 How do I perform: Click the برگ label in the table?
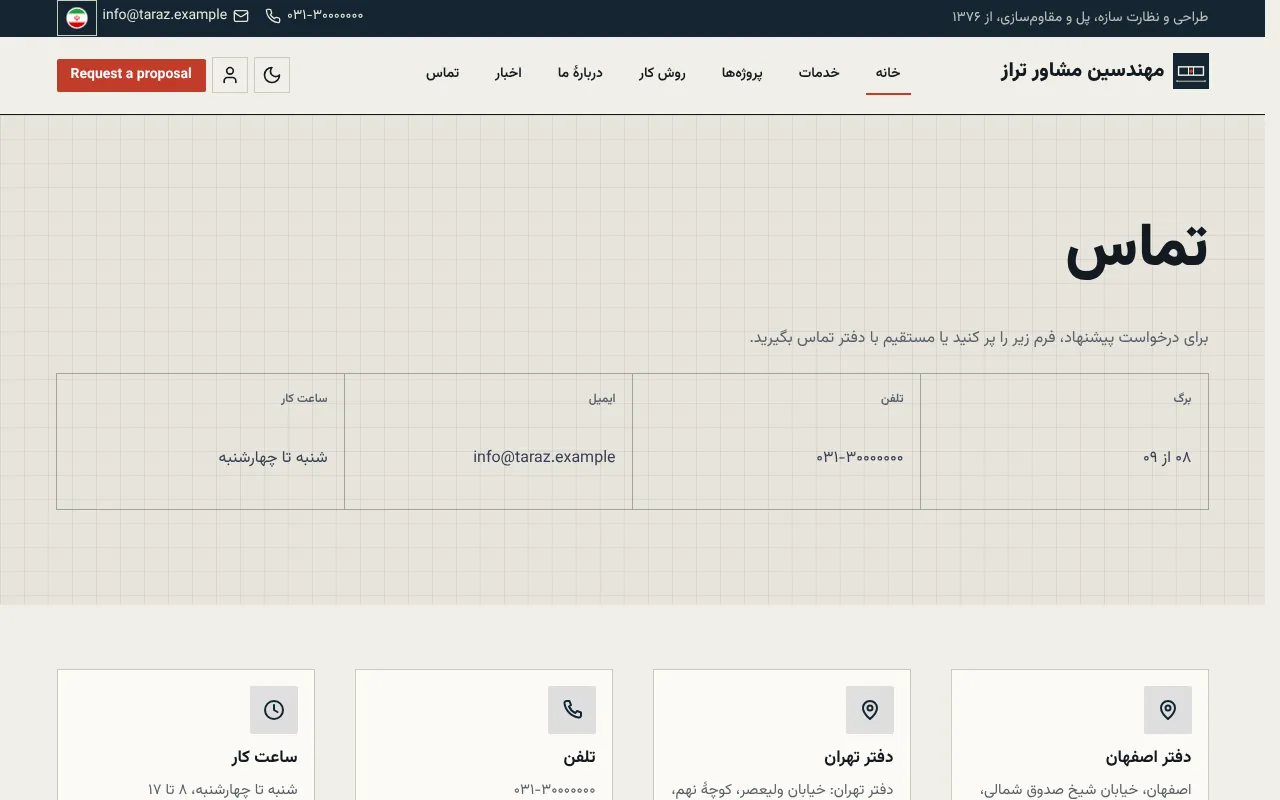point(1183,398)
